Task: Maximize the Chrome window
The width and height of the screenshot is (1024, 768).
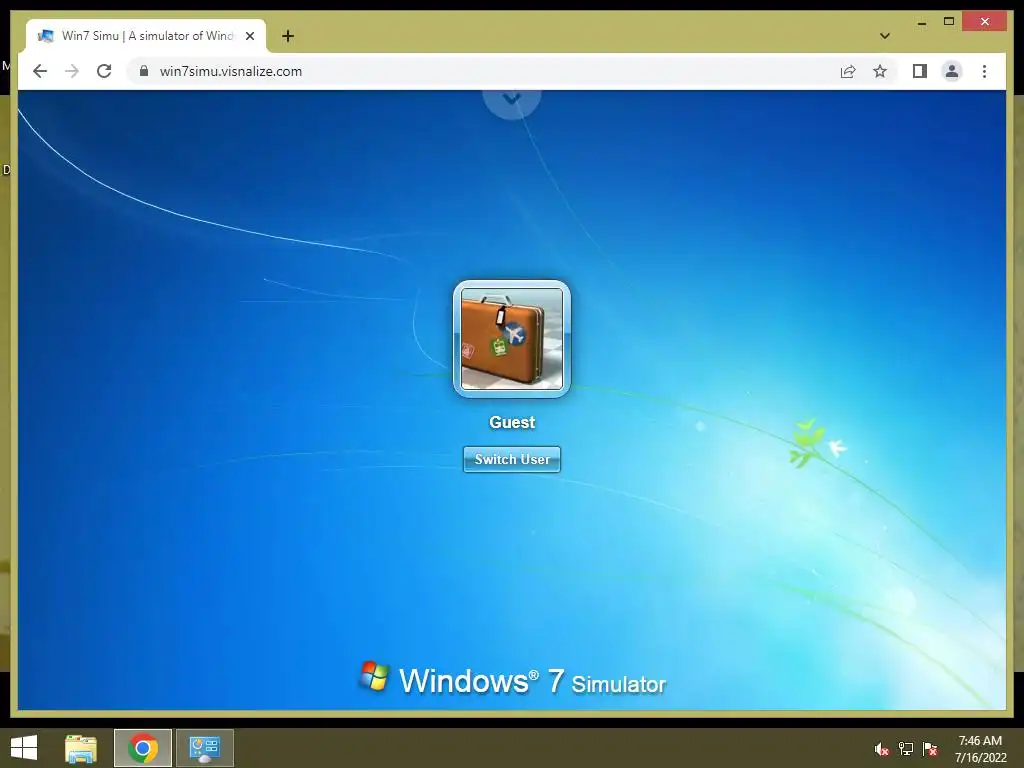Action: [x=949, y=22]
